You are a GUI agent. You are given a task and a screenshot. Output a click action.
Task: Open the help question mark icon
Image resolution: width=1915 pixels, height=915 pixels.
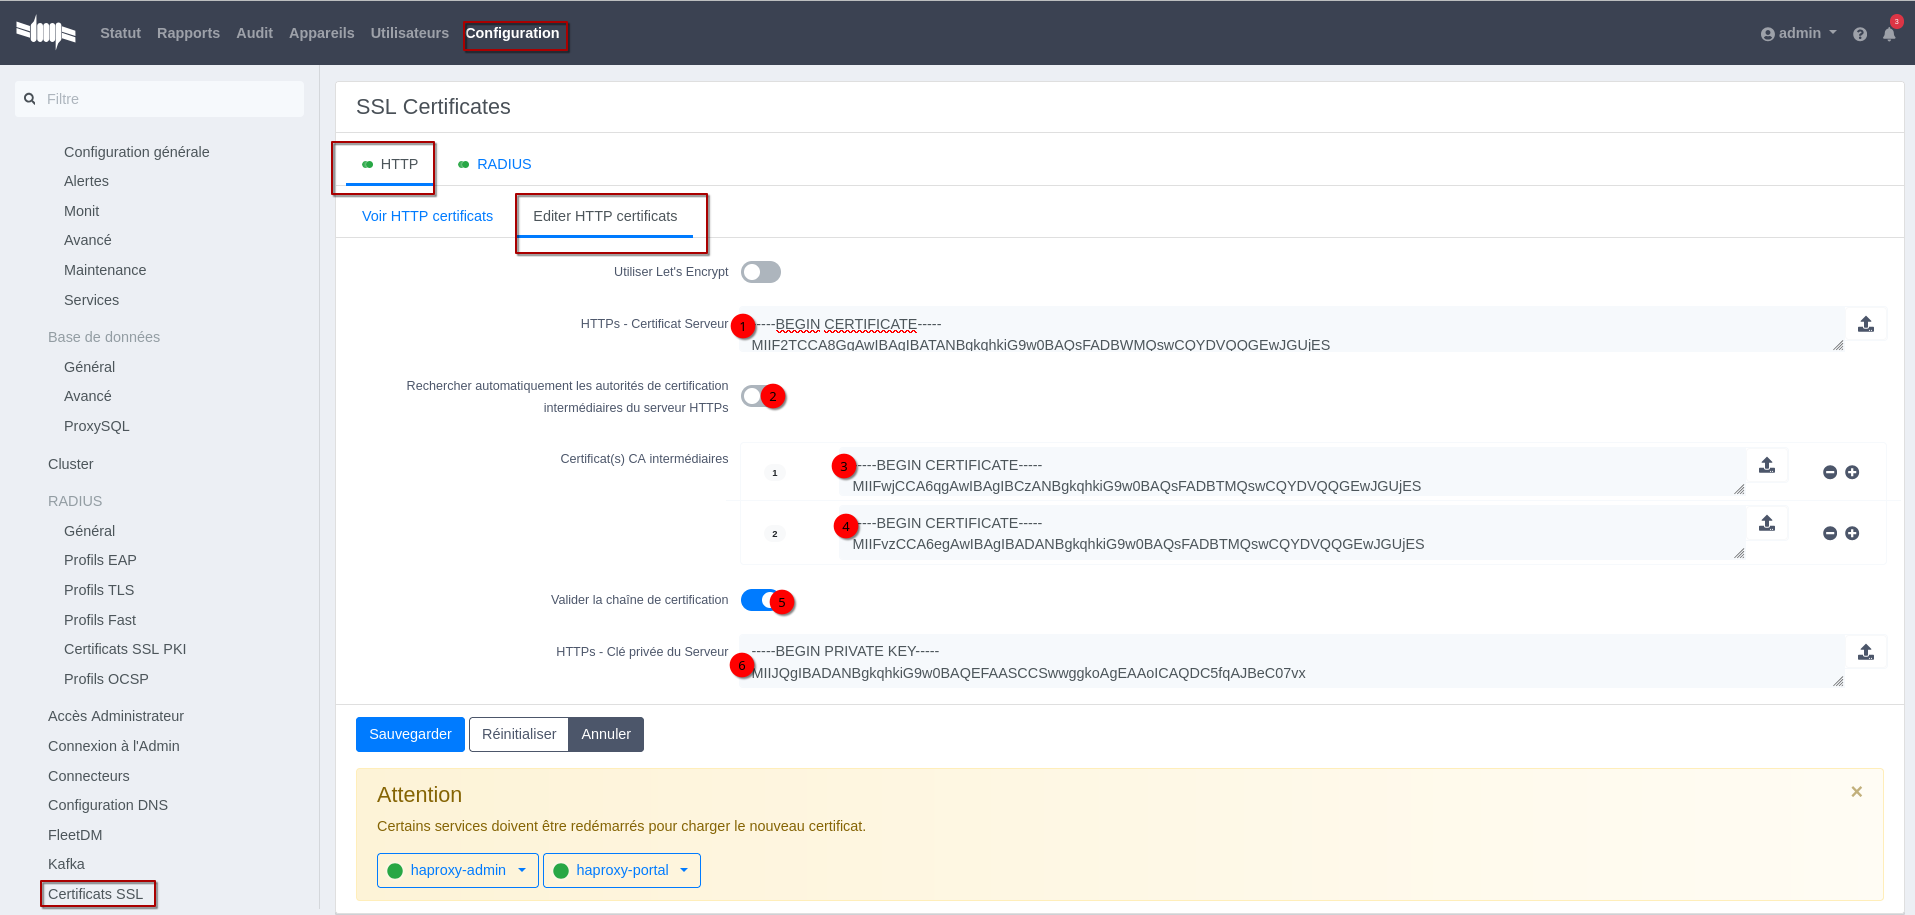pos(1859,34)
